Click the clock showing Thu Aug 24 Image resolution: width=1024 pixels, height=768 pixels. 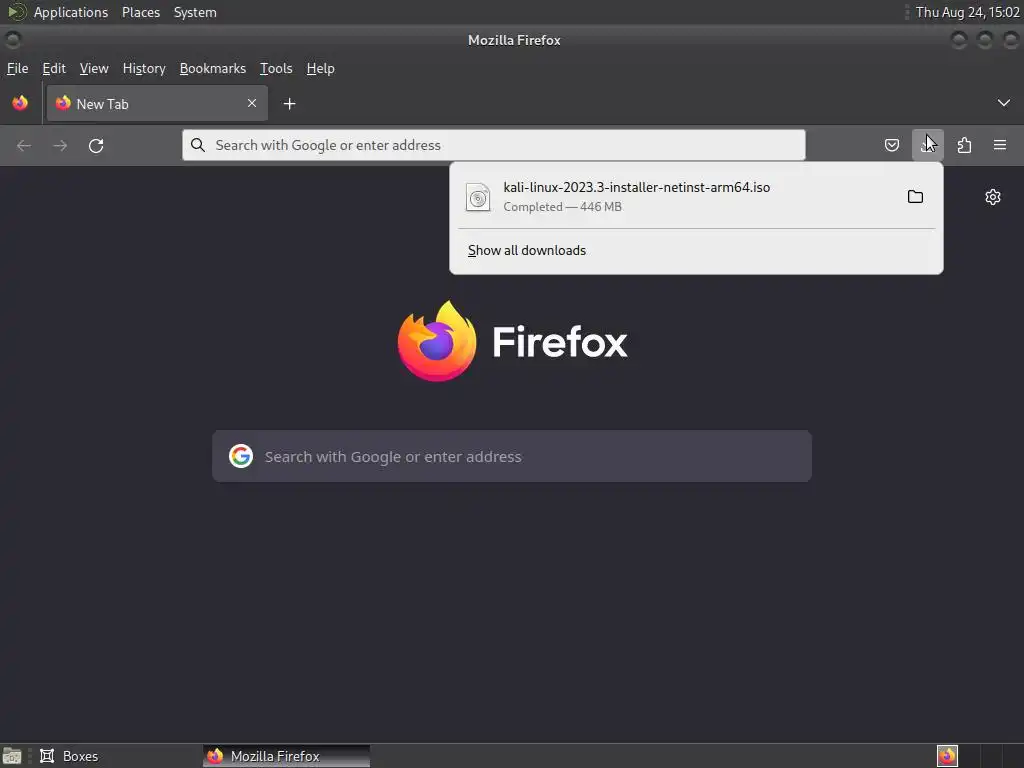(967, 12)
